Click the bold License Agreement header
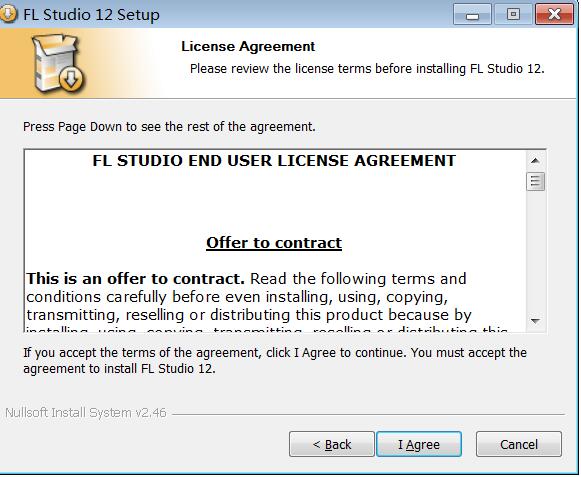Viewport: 581px width, 477px height. click(248, 46)
